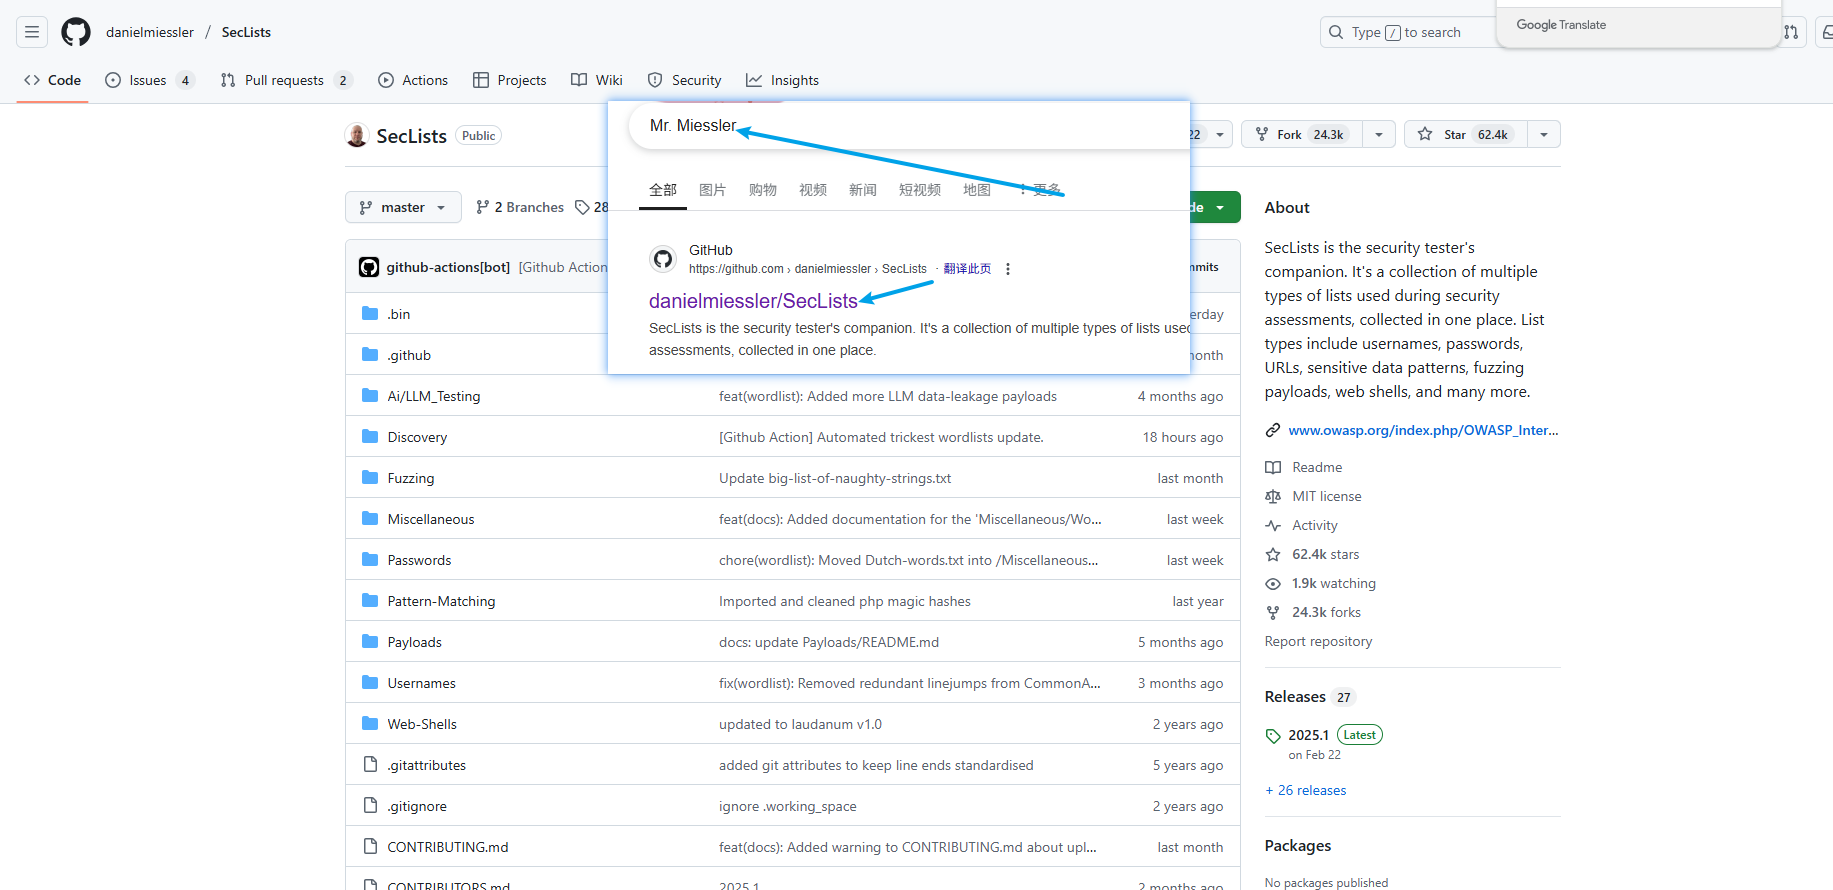Open the Releases heading link

coord(1295,697)
